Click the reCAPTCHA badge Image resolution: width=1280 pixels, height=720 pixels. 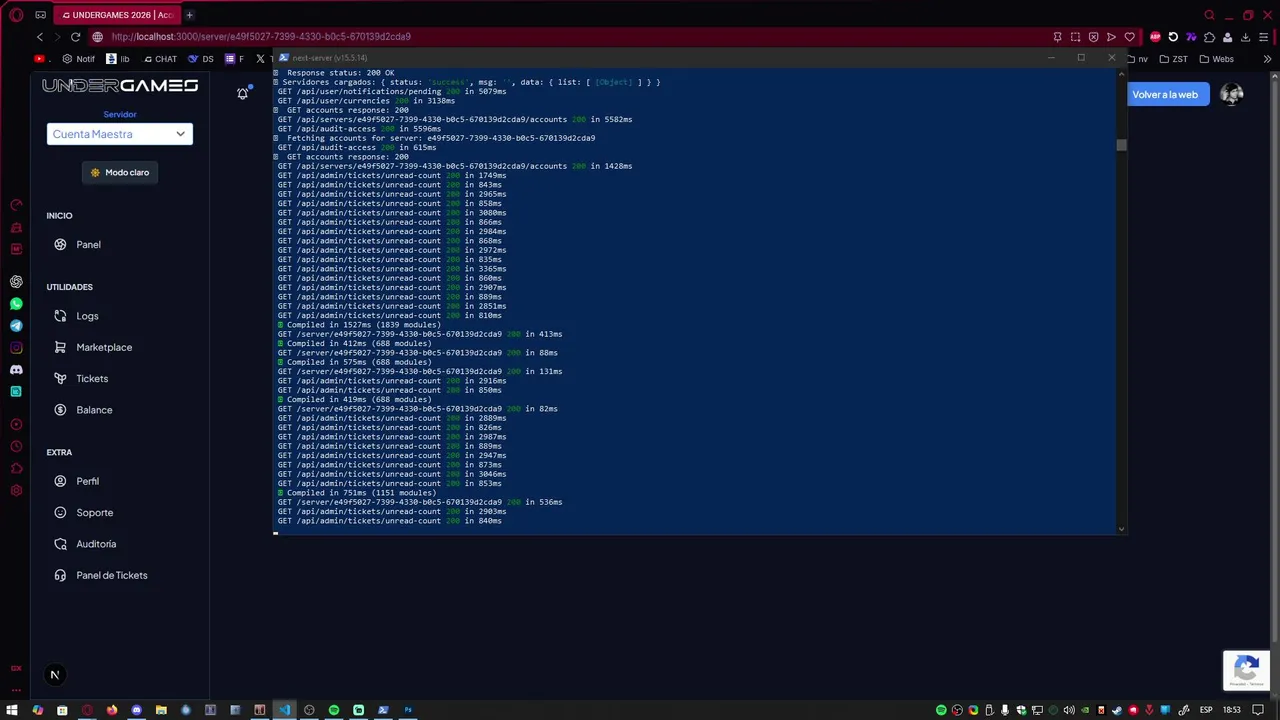(x=1246, y=670)
